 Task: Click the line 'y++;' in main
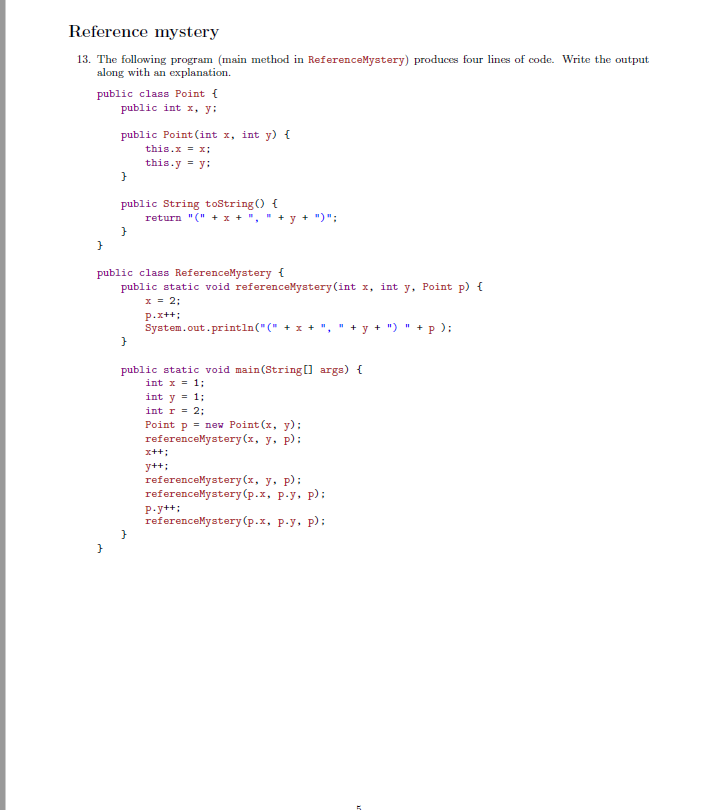pyautogui.click(x=157, y=466)
